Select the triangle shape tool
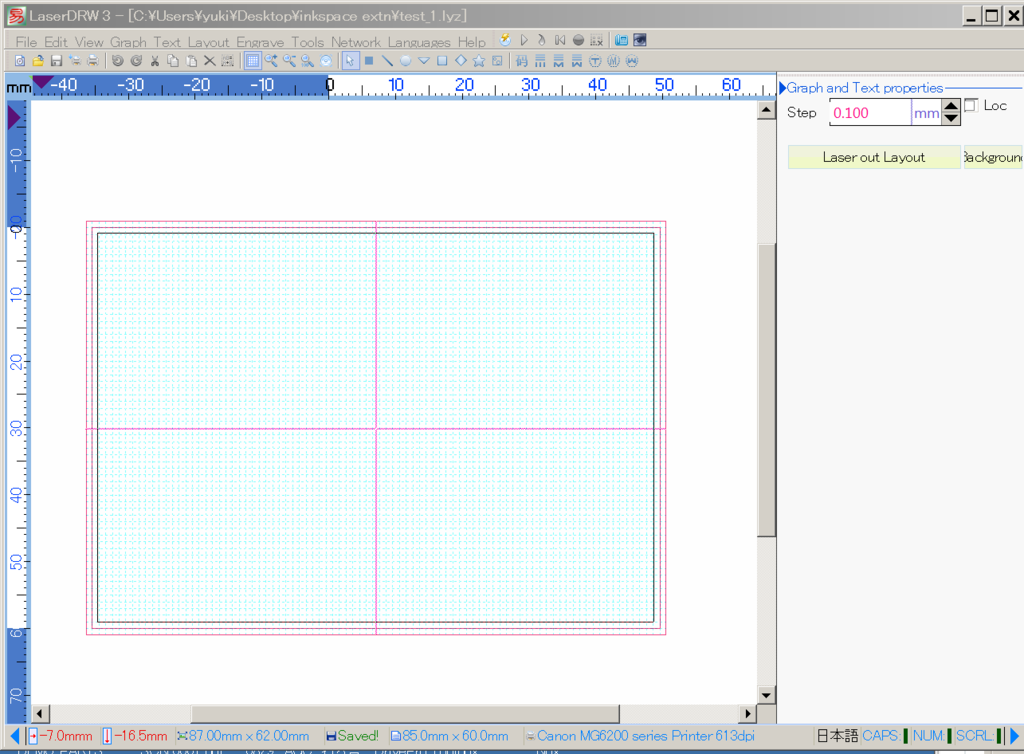Viewport: 1024px width, 754px height. 424,61
